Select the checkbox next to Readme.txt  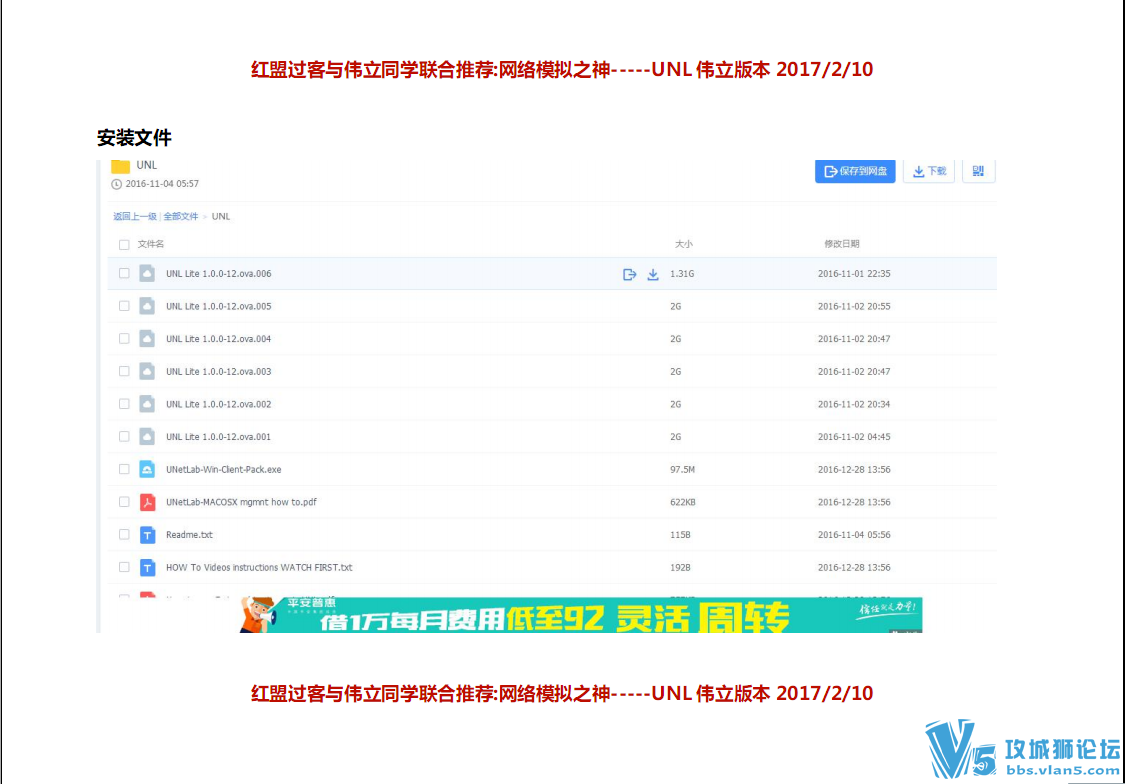(x=124, y=534)
